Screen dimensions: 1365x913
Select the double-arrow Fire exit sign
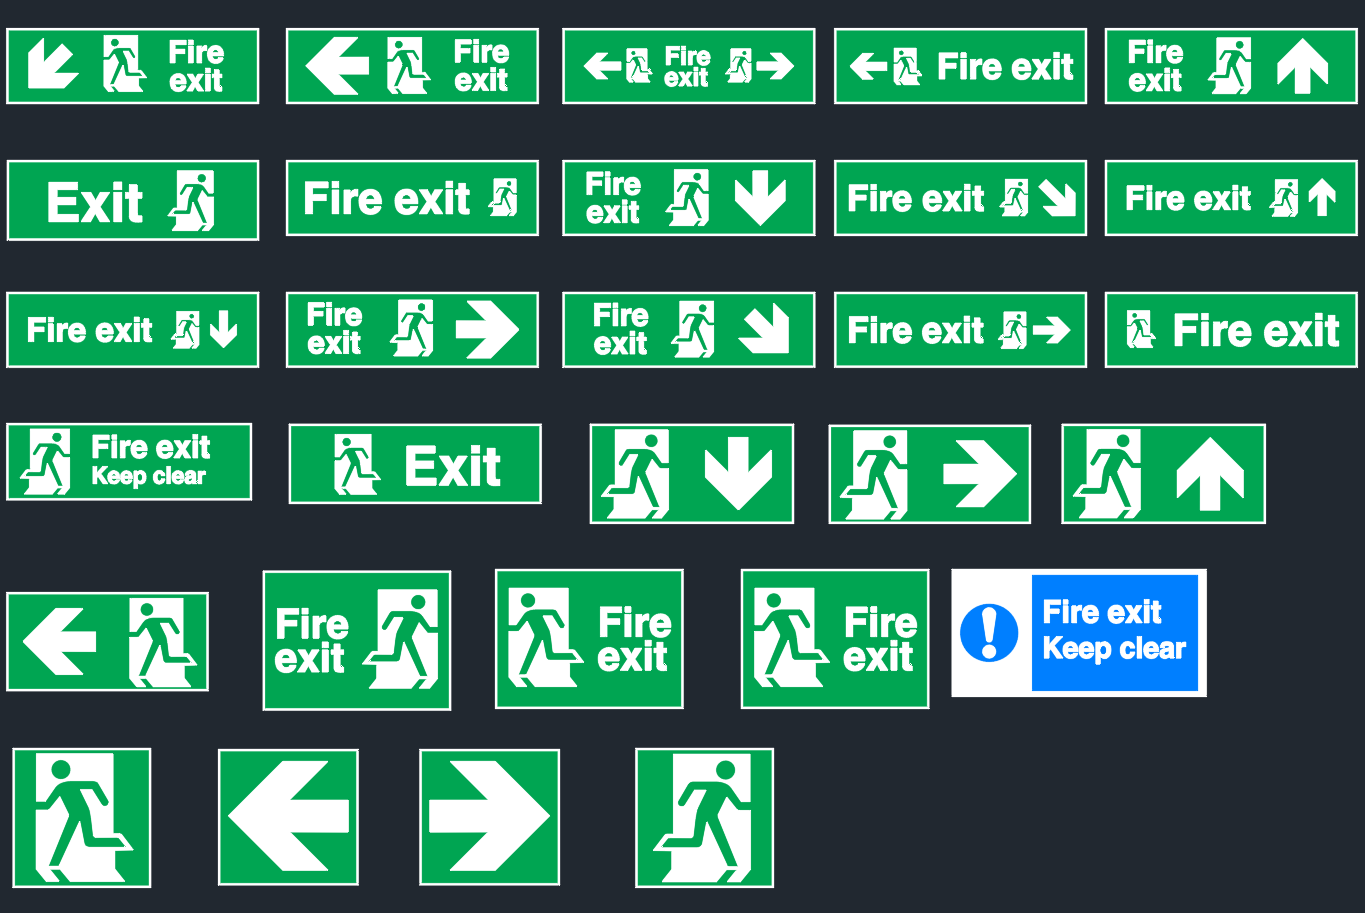pyautogui.click(x=689, y=66)
